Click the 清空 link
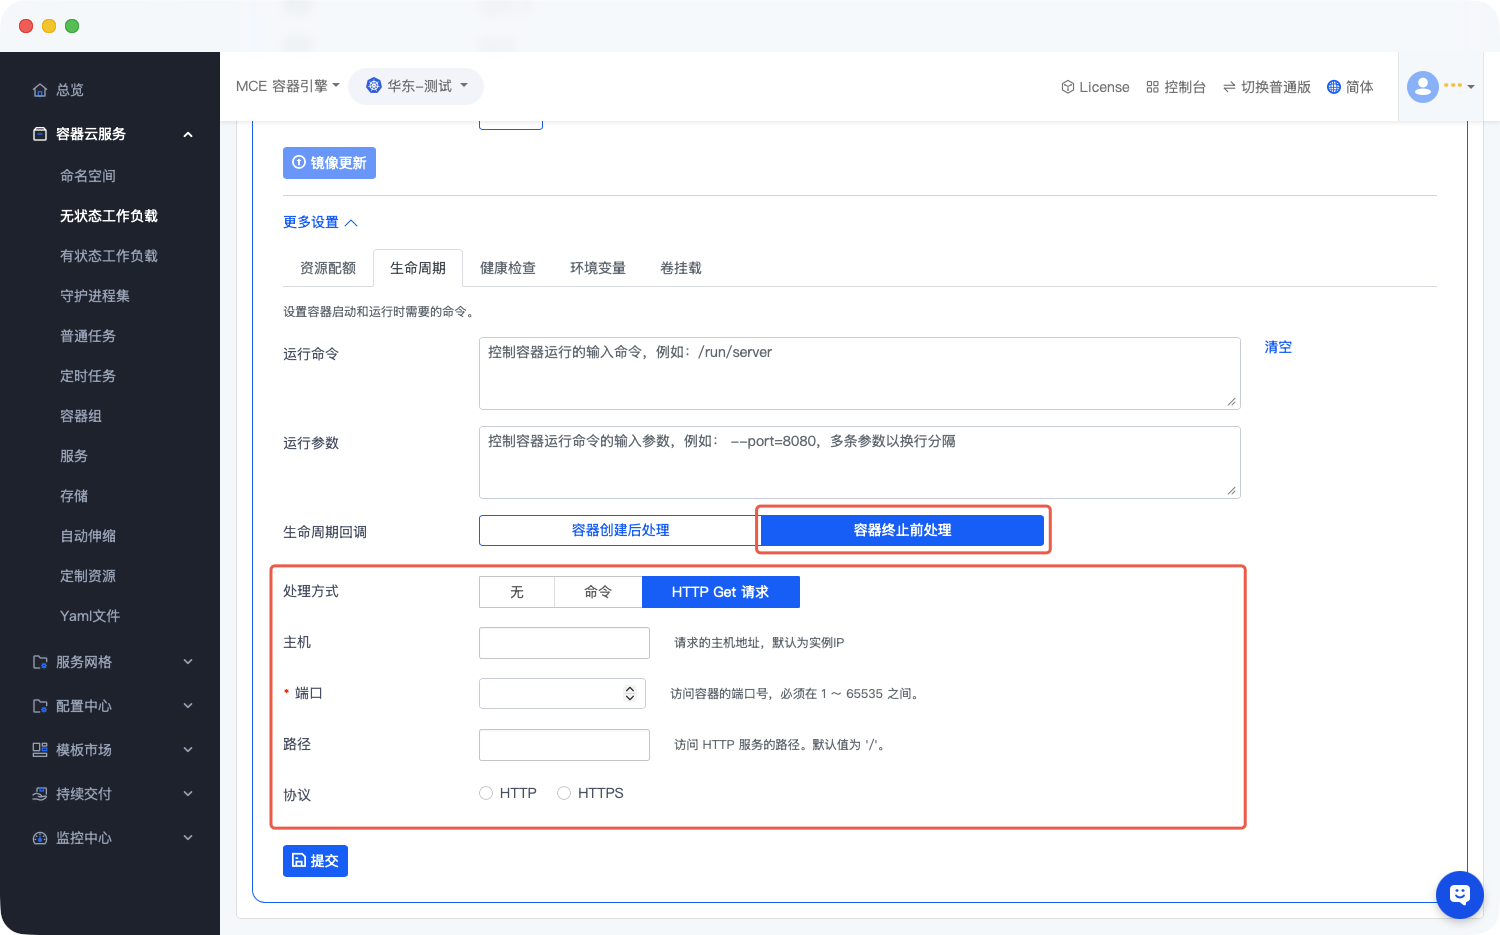Viewport: 1500px width, 935px height. click(1277, 347)
